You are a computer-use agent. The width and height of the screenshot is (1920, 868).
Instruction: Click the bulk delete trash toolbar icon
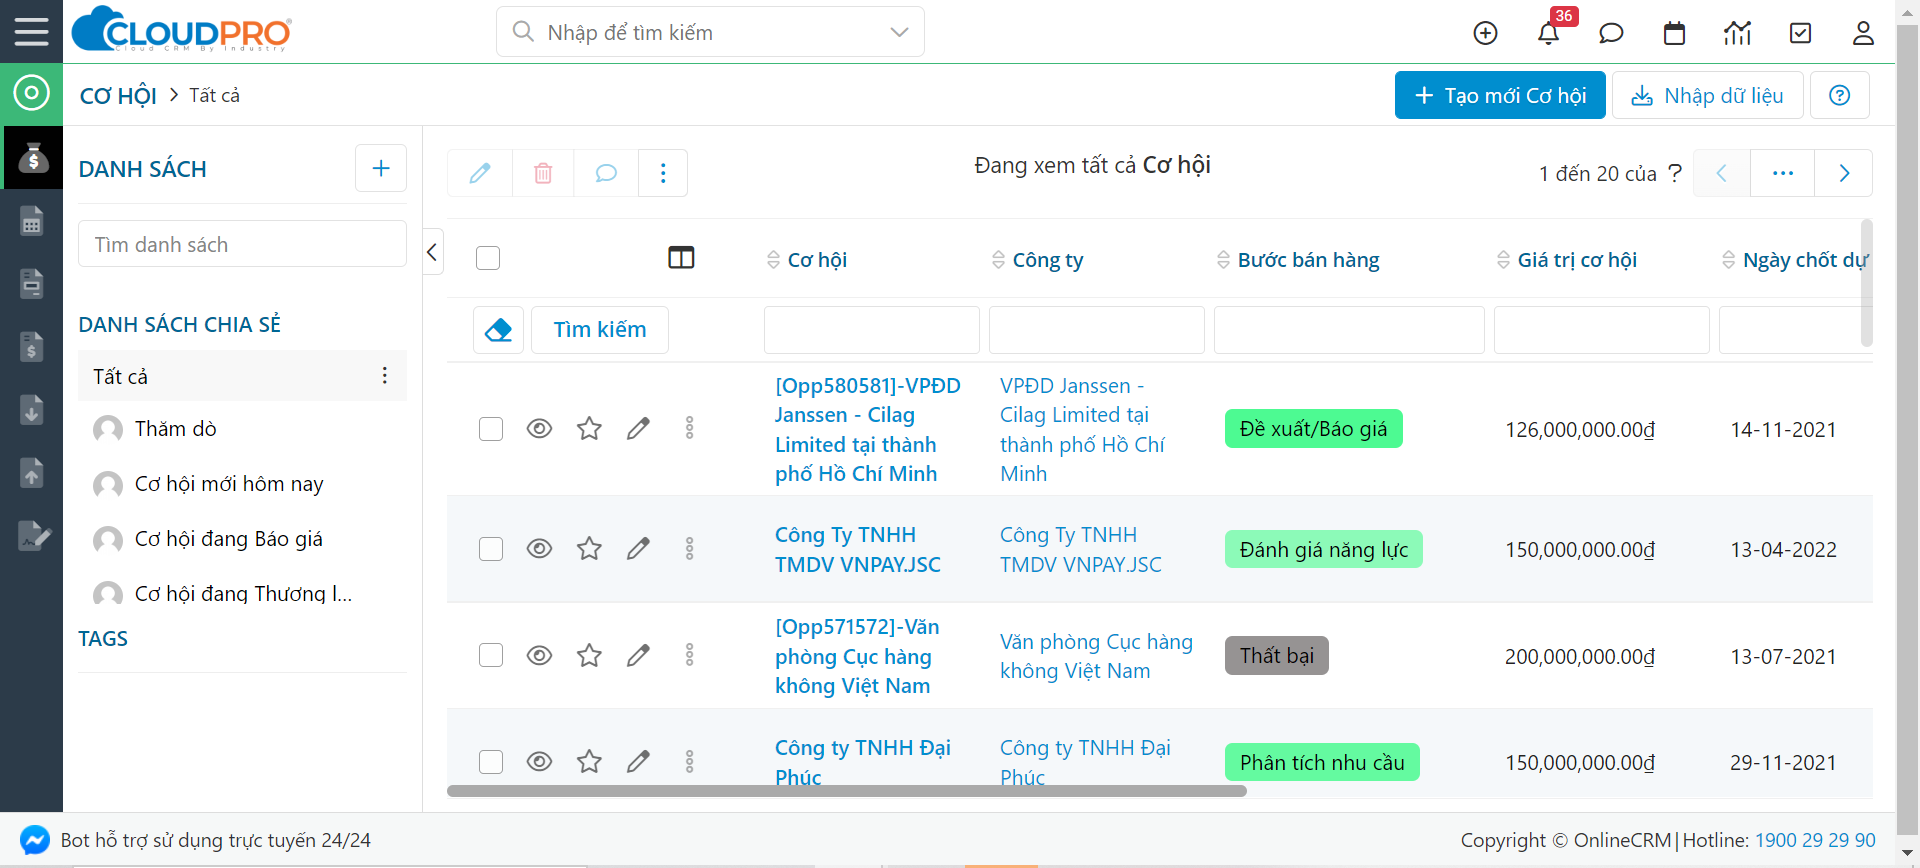coord(543,173)
